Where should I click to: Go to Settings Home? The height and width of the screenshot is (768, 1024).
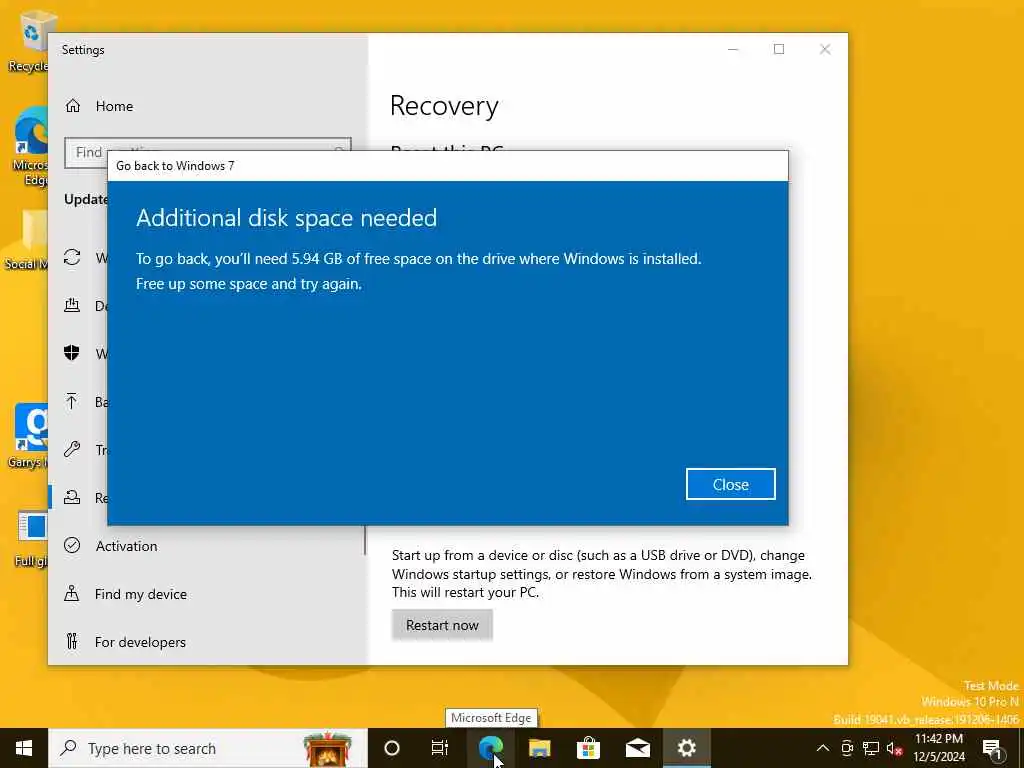114,106
